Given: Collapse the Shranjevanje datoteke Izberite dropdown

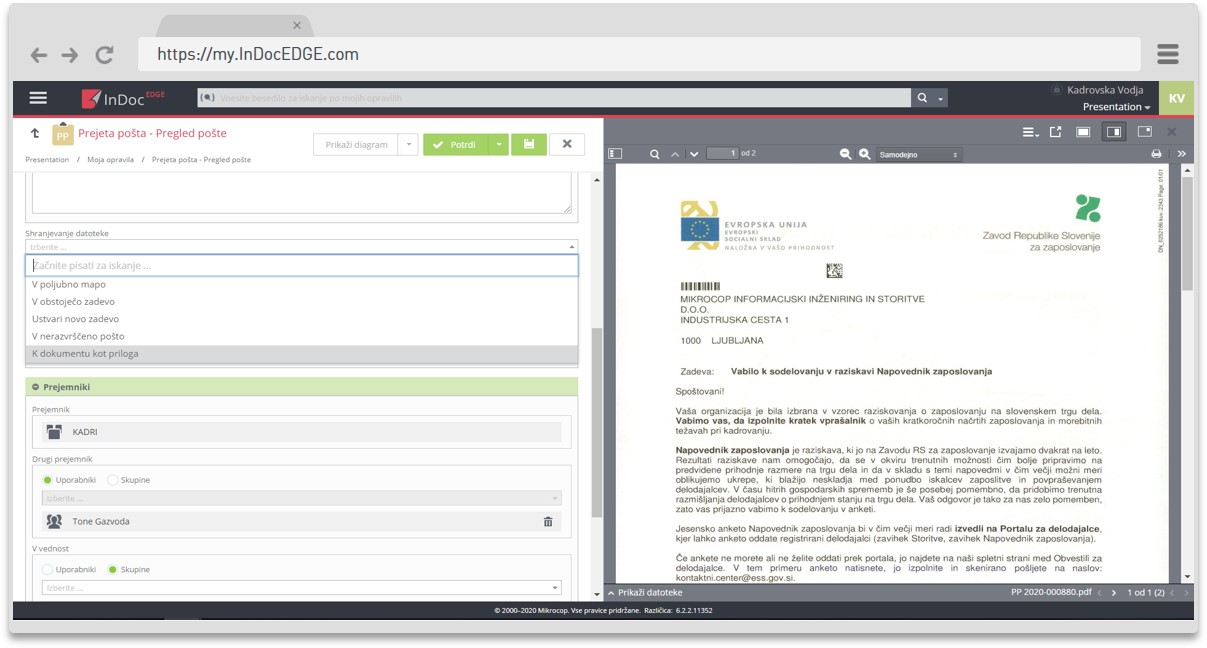Looking at the screenshot, I should (x=302, y=246).
